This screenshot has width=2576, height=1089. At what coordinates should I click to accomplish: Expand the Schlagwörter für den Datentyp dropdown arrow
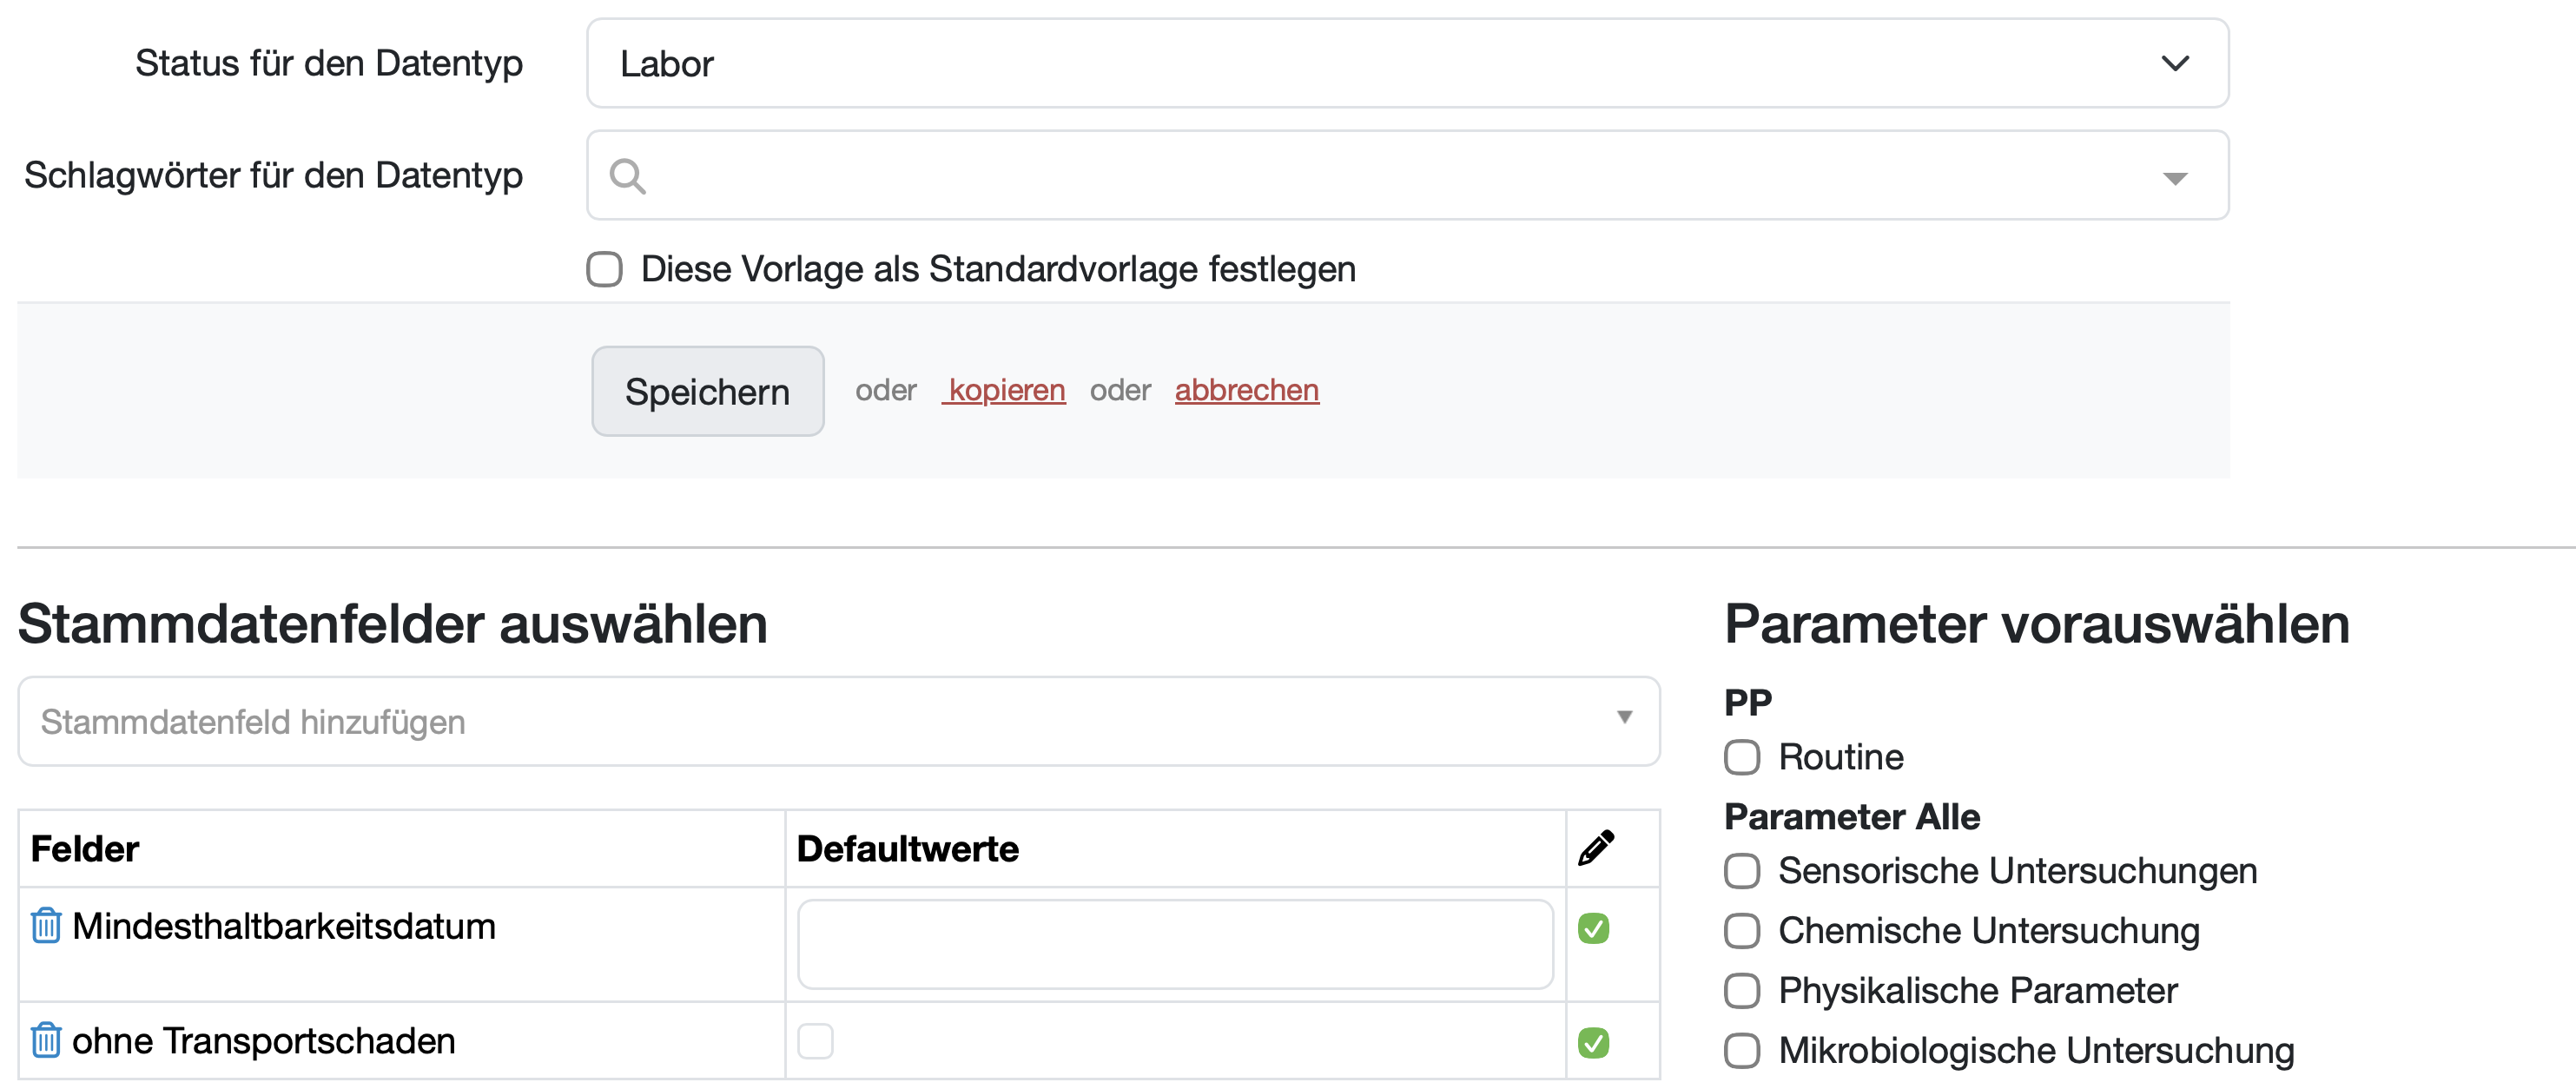point(2174,178)
